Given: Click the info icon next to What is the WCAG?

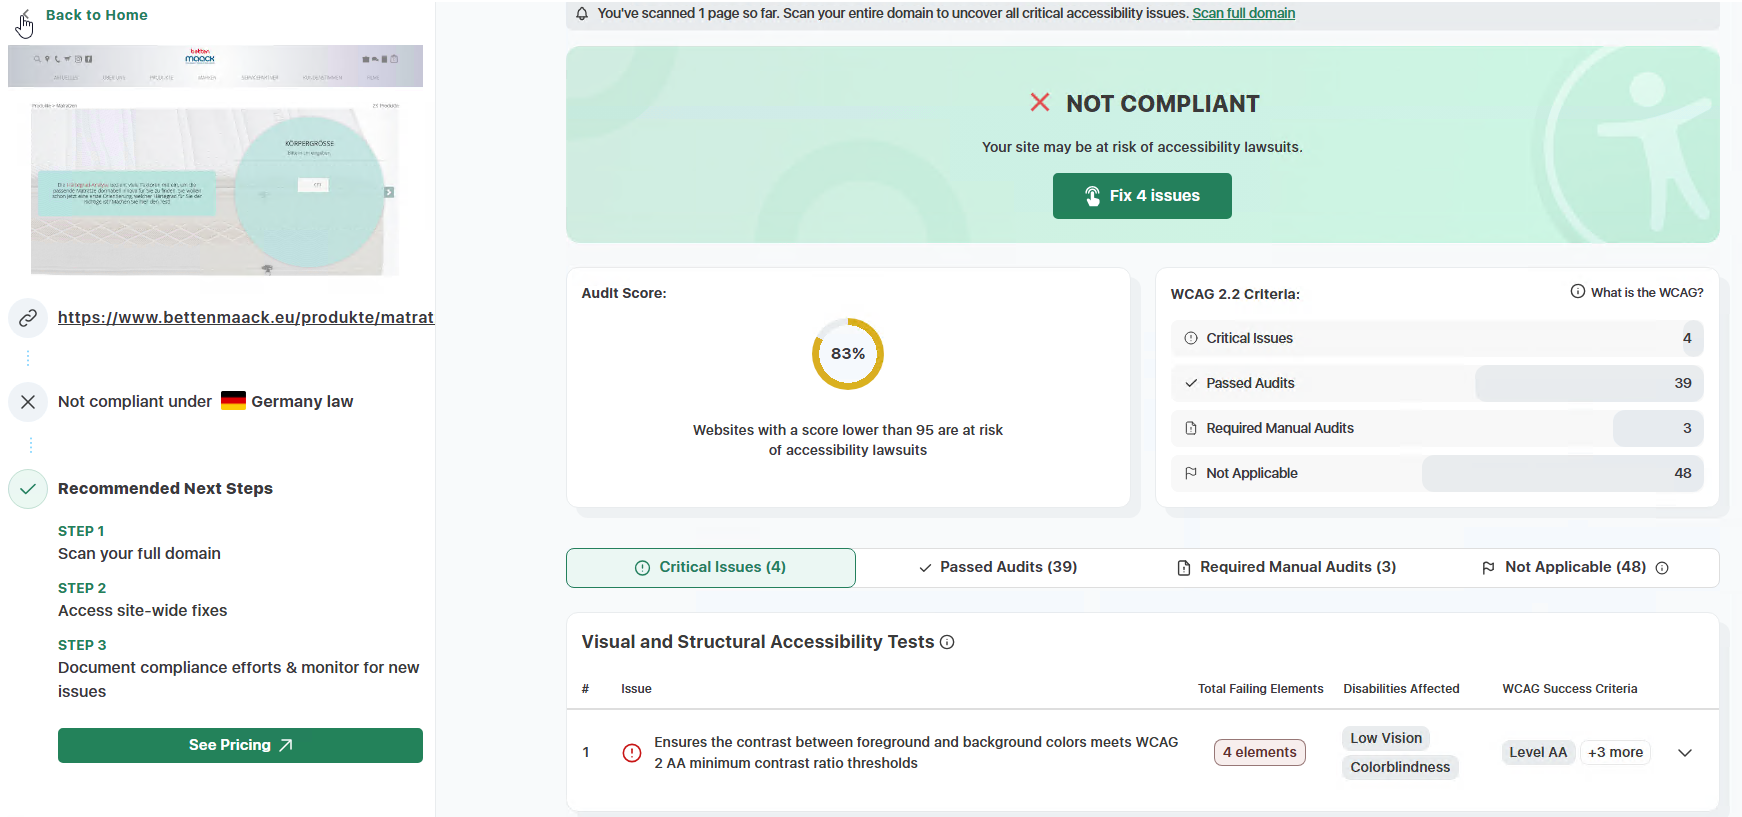Looking at the screenshot, I should (1577, 292).
